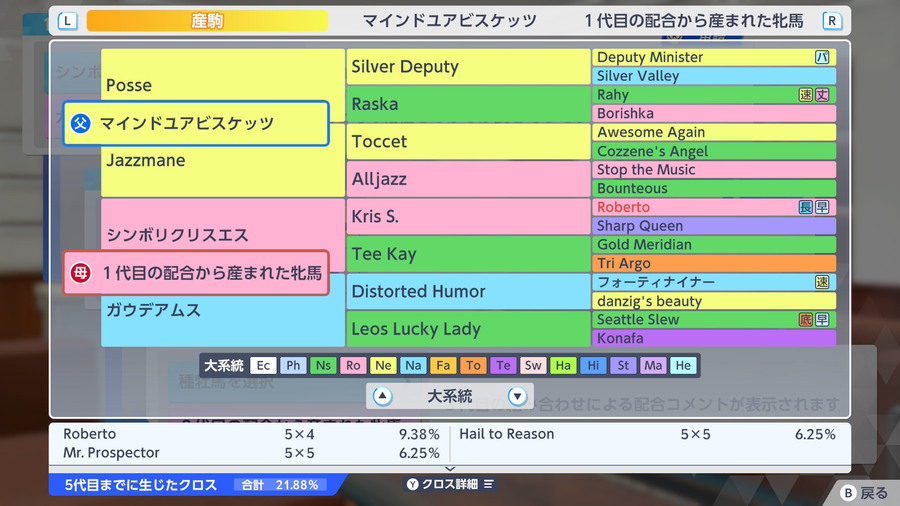Screen dimensions: 900x506
Task: Select Leos Lucky Lady cell
Action: [x=468, y=329]
